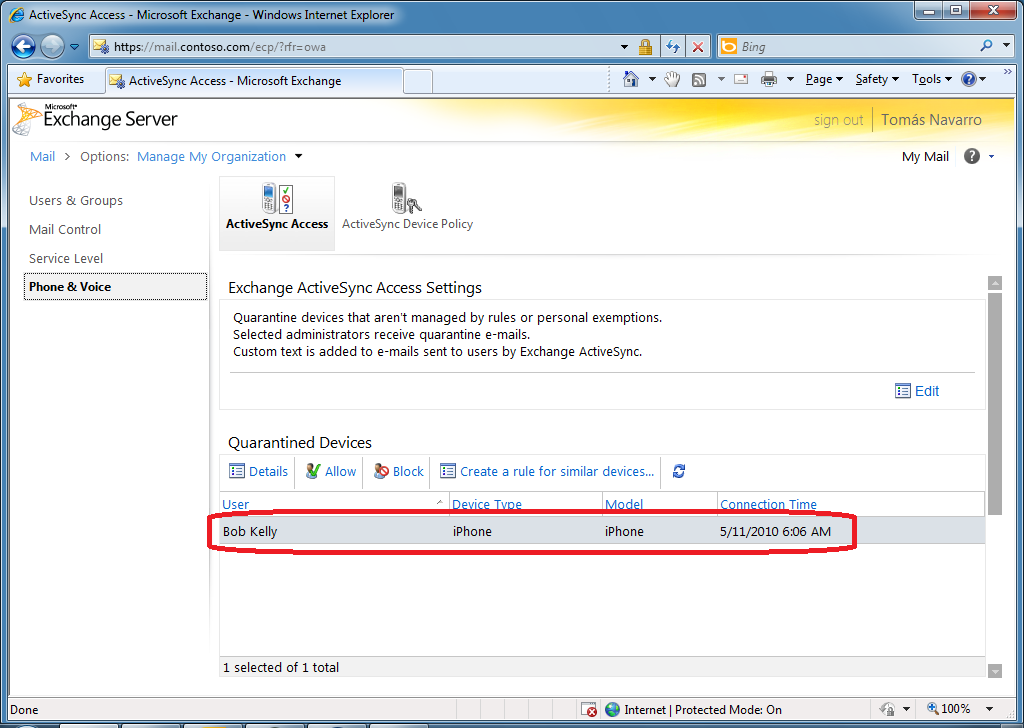Screen dimensions: 1024x728
Task: Click the Print icon in command bar
Action: [769, 79]
